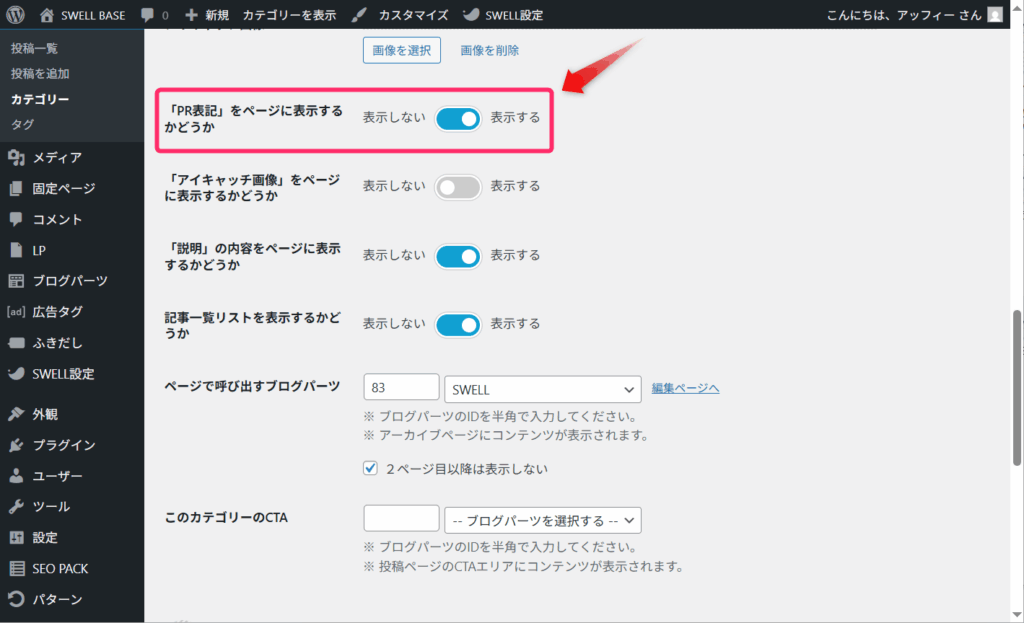Open the ブログパーツを選択する dropdown
Viewport: 1024px width, 623px height.
[x=543, y=520]
